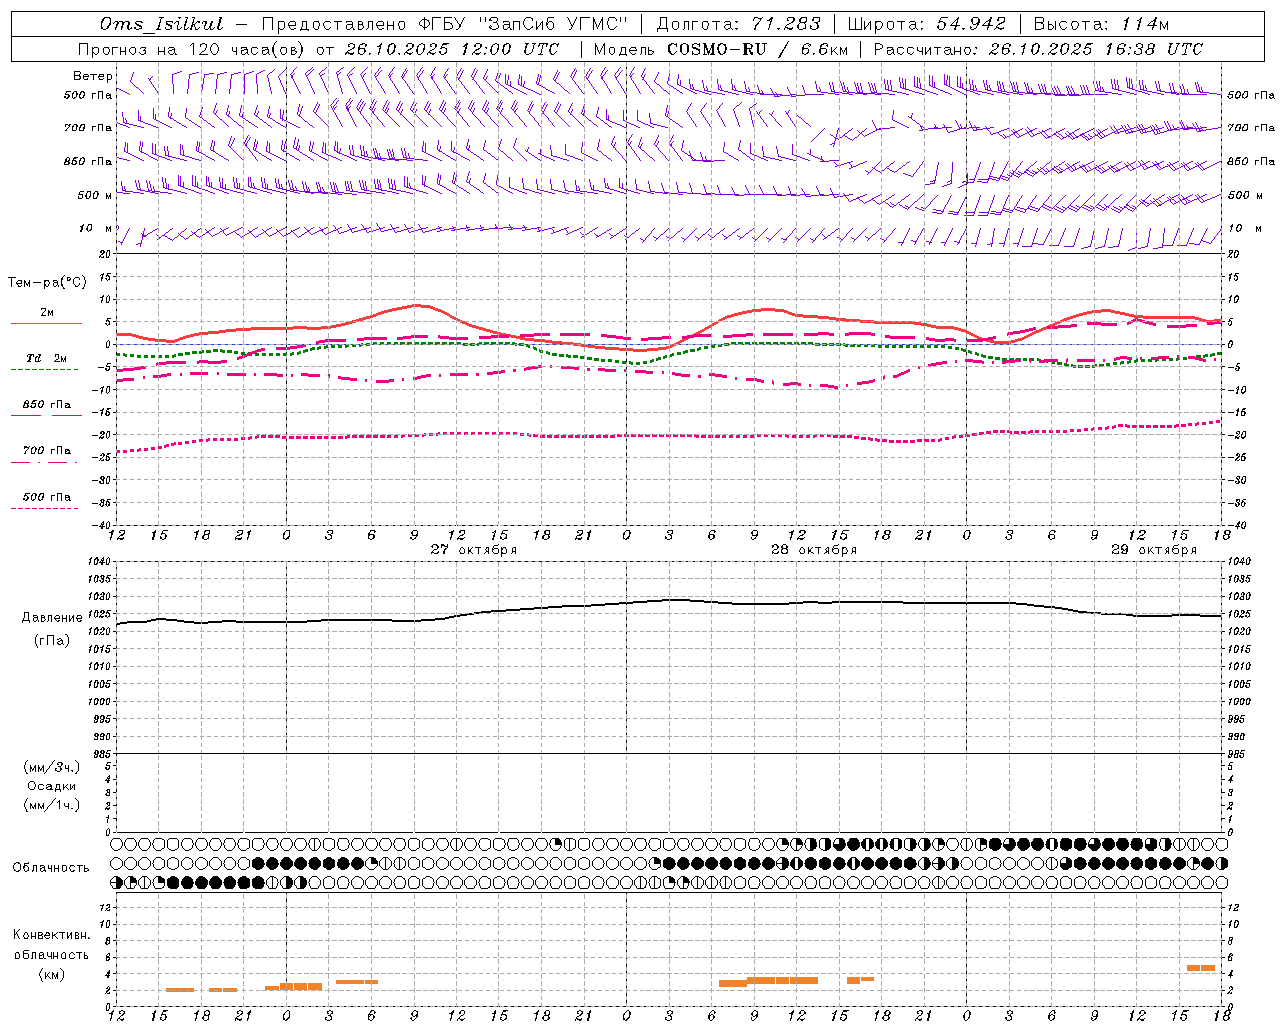Click the Осадки panel label
The height and width of the screenshot is (1024, 1280).
(x=52, y=786)
